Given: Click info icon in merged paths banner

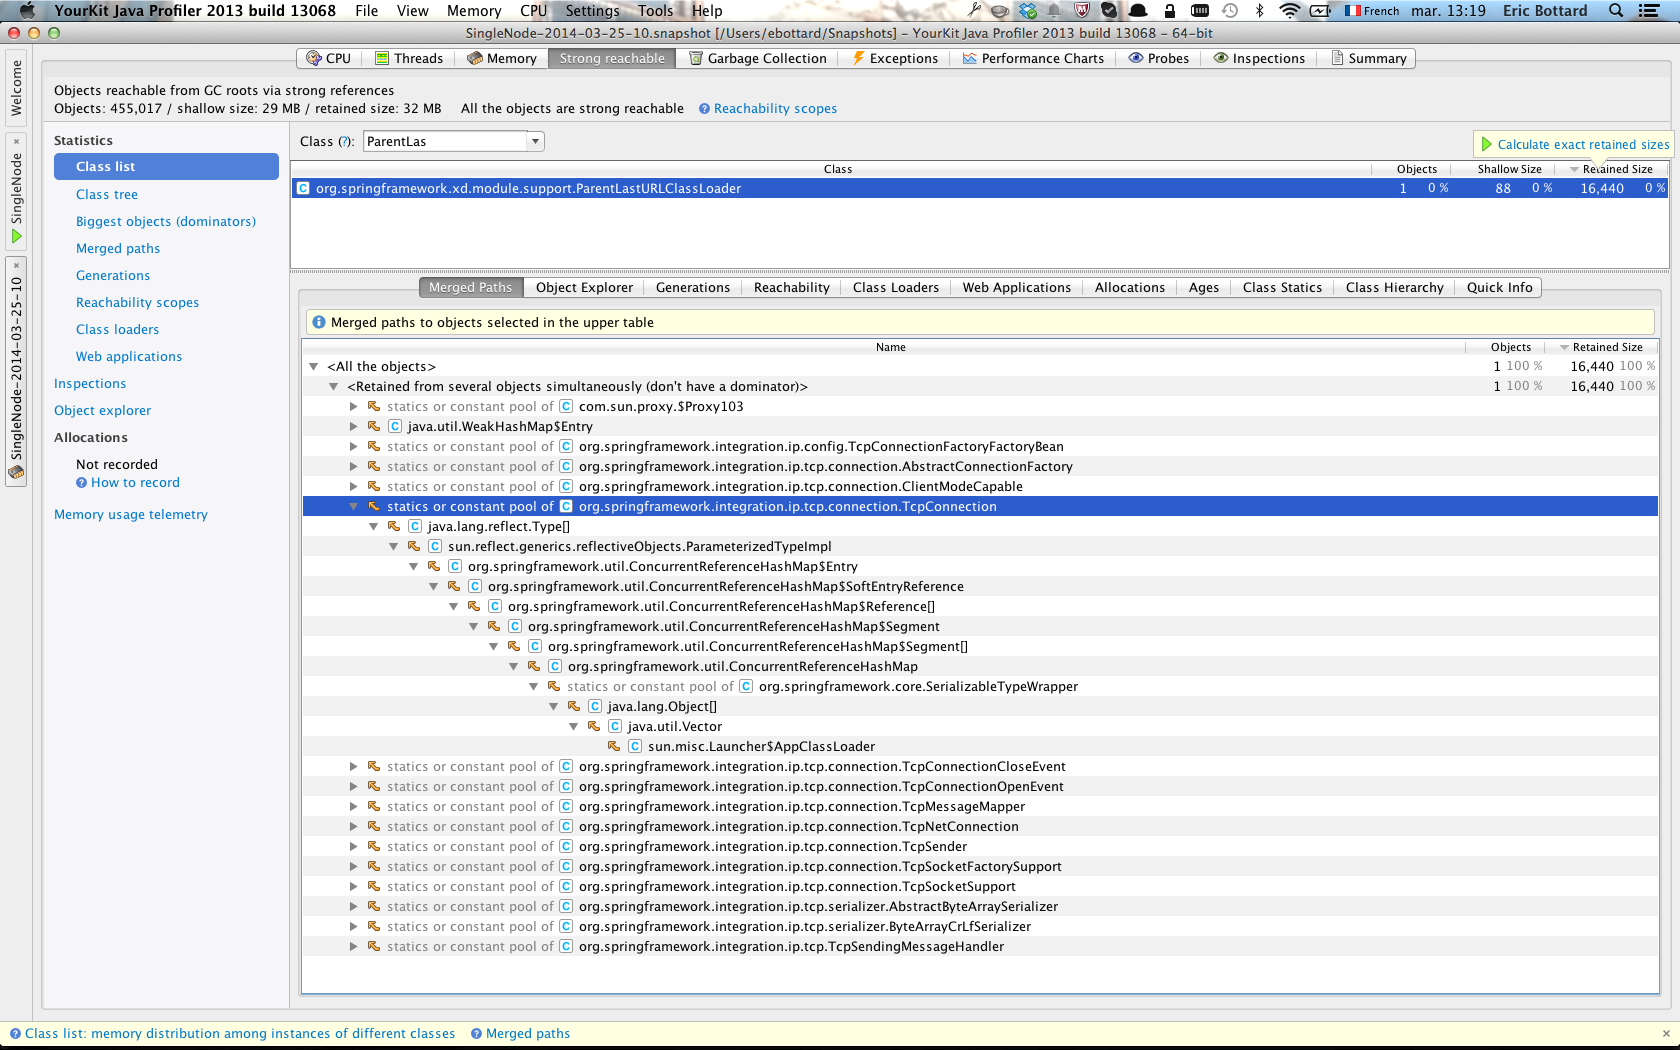Looking at the screenshot, I should click(x=319, y=322).
